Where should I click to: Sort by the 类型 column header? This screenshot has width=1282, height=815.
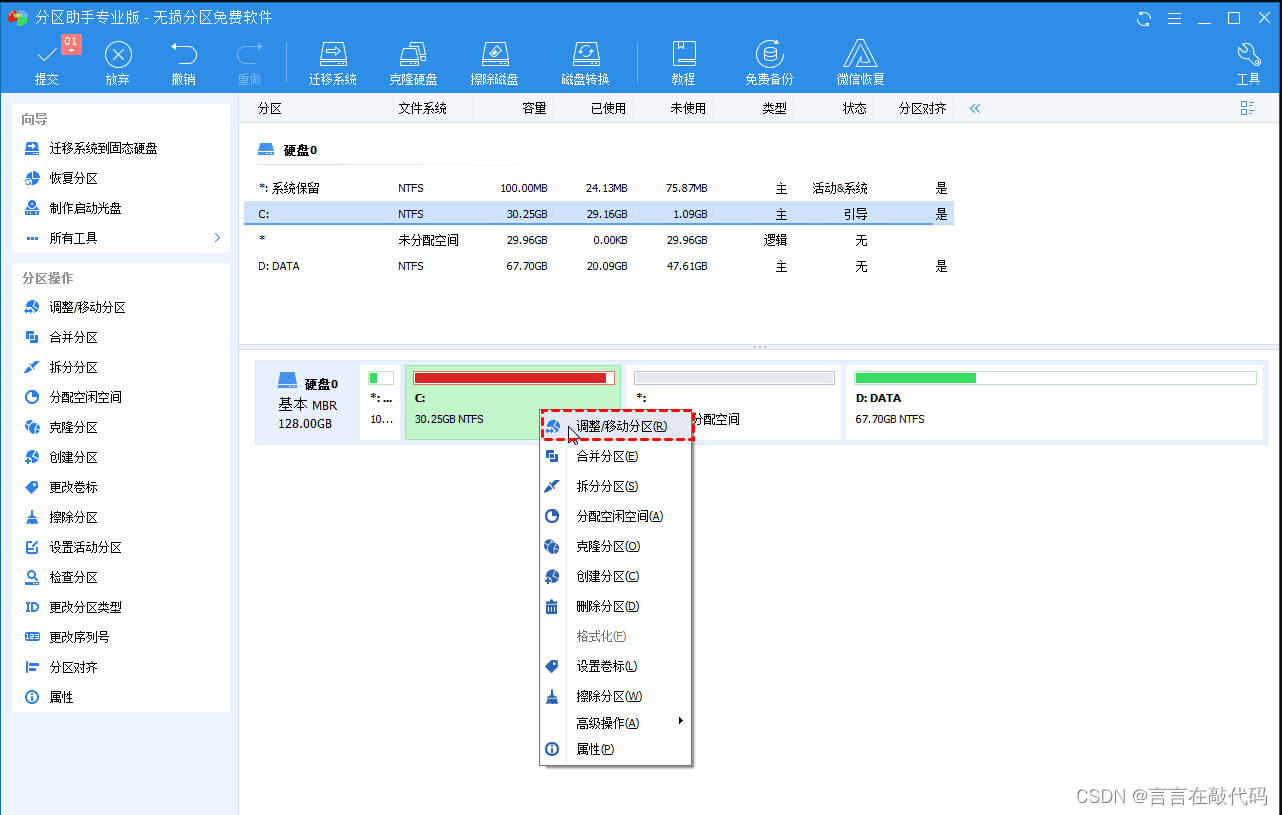[x=774, y=108]
